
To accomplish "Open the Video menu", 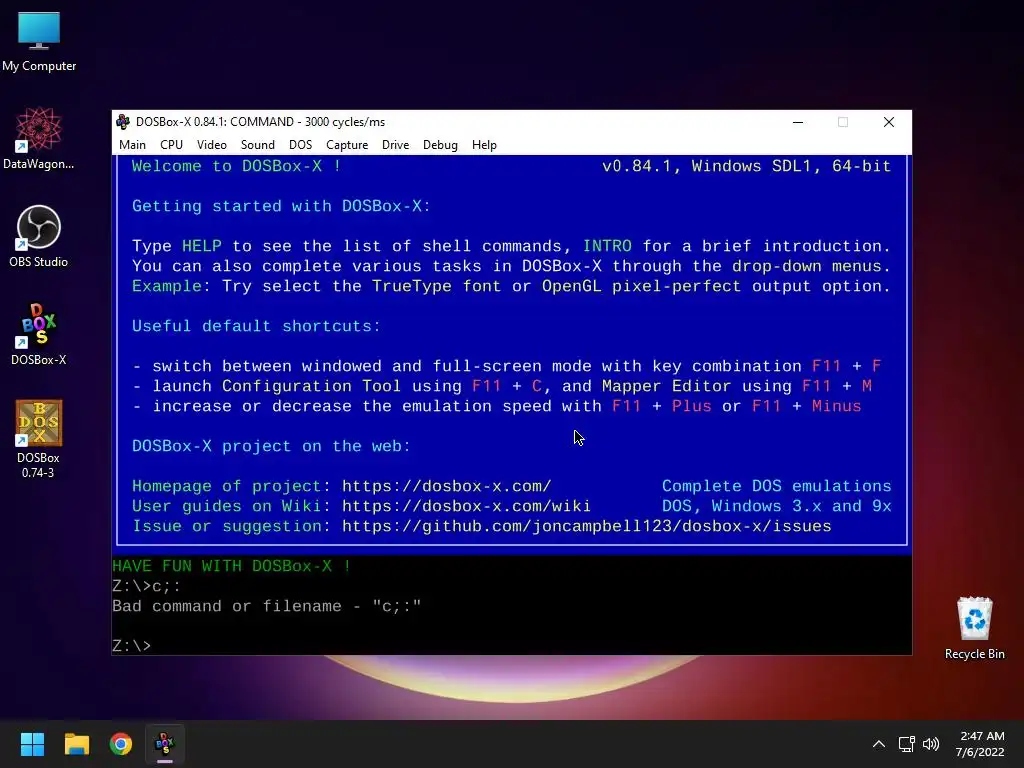I will coord(212,145).
